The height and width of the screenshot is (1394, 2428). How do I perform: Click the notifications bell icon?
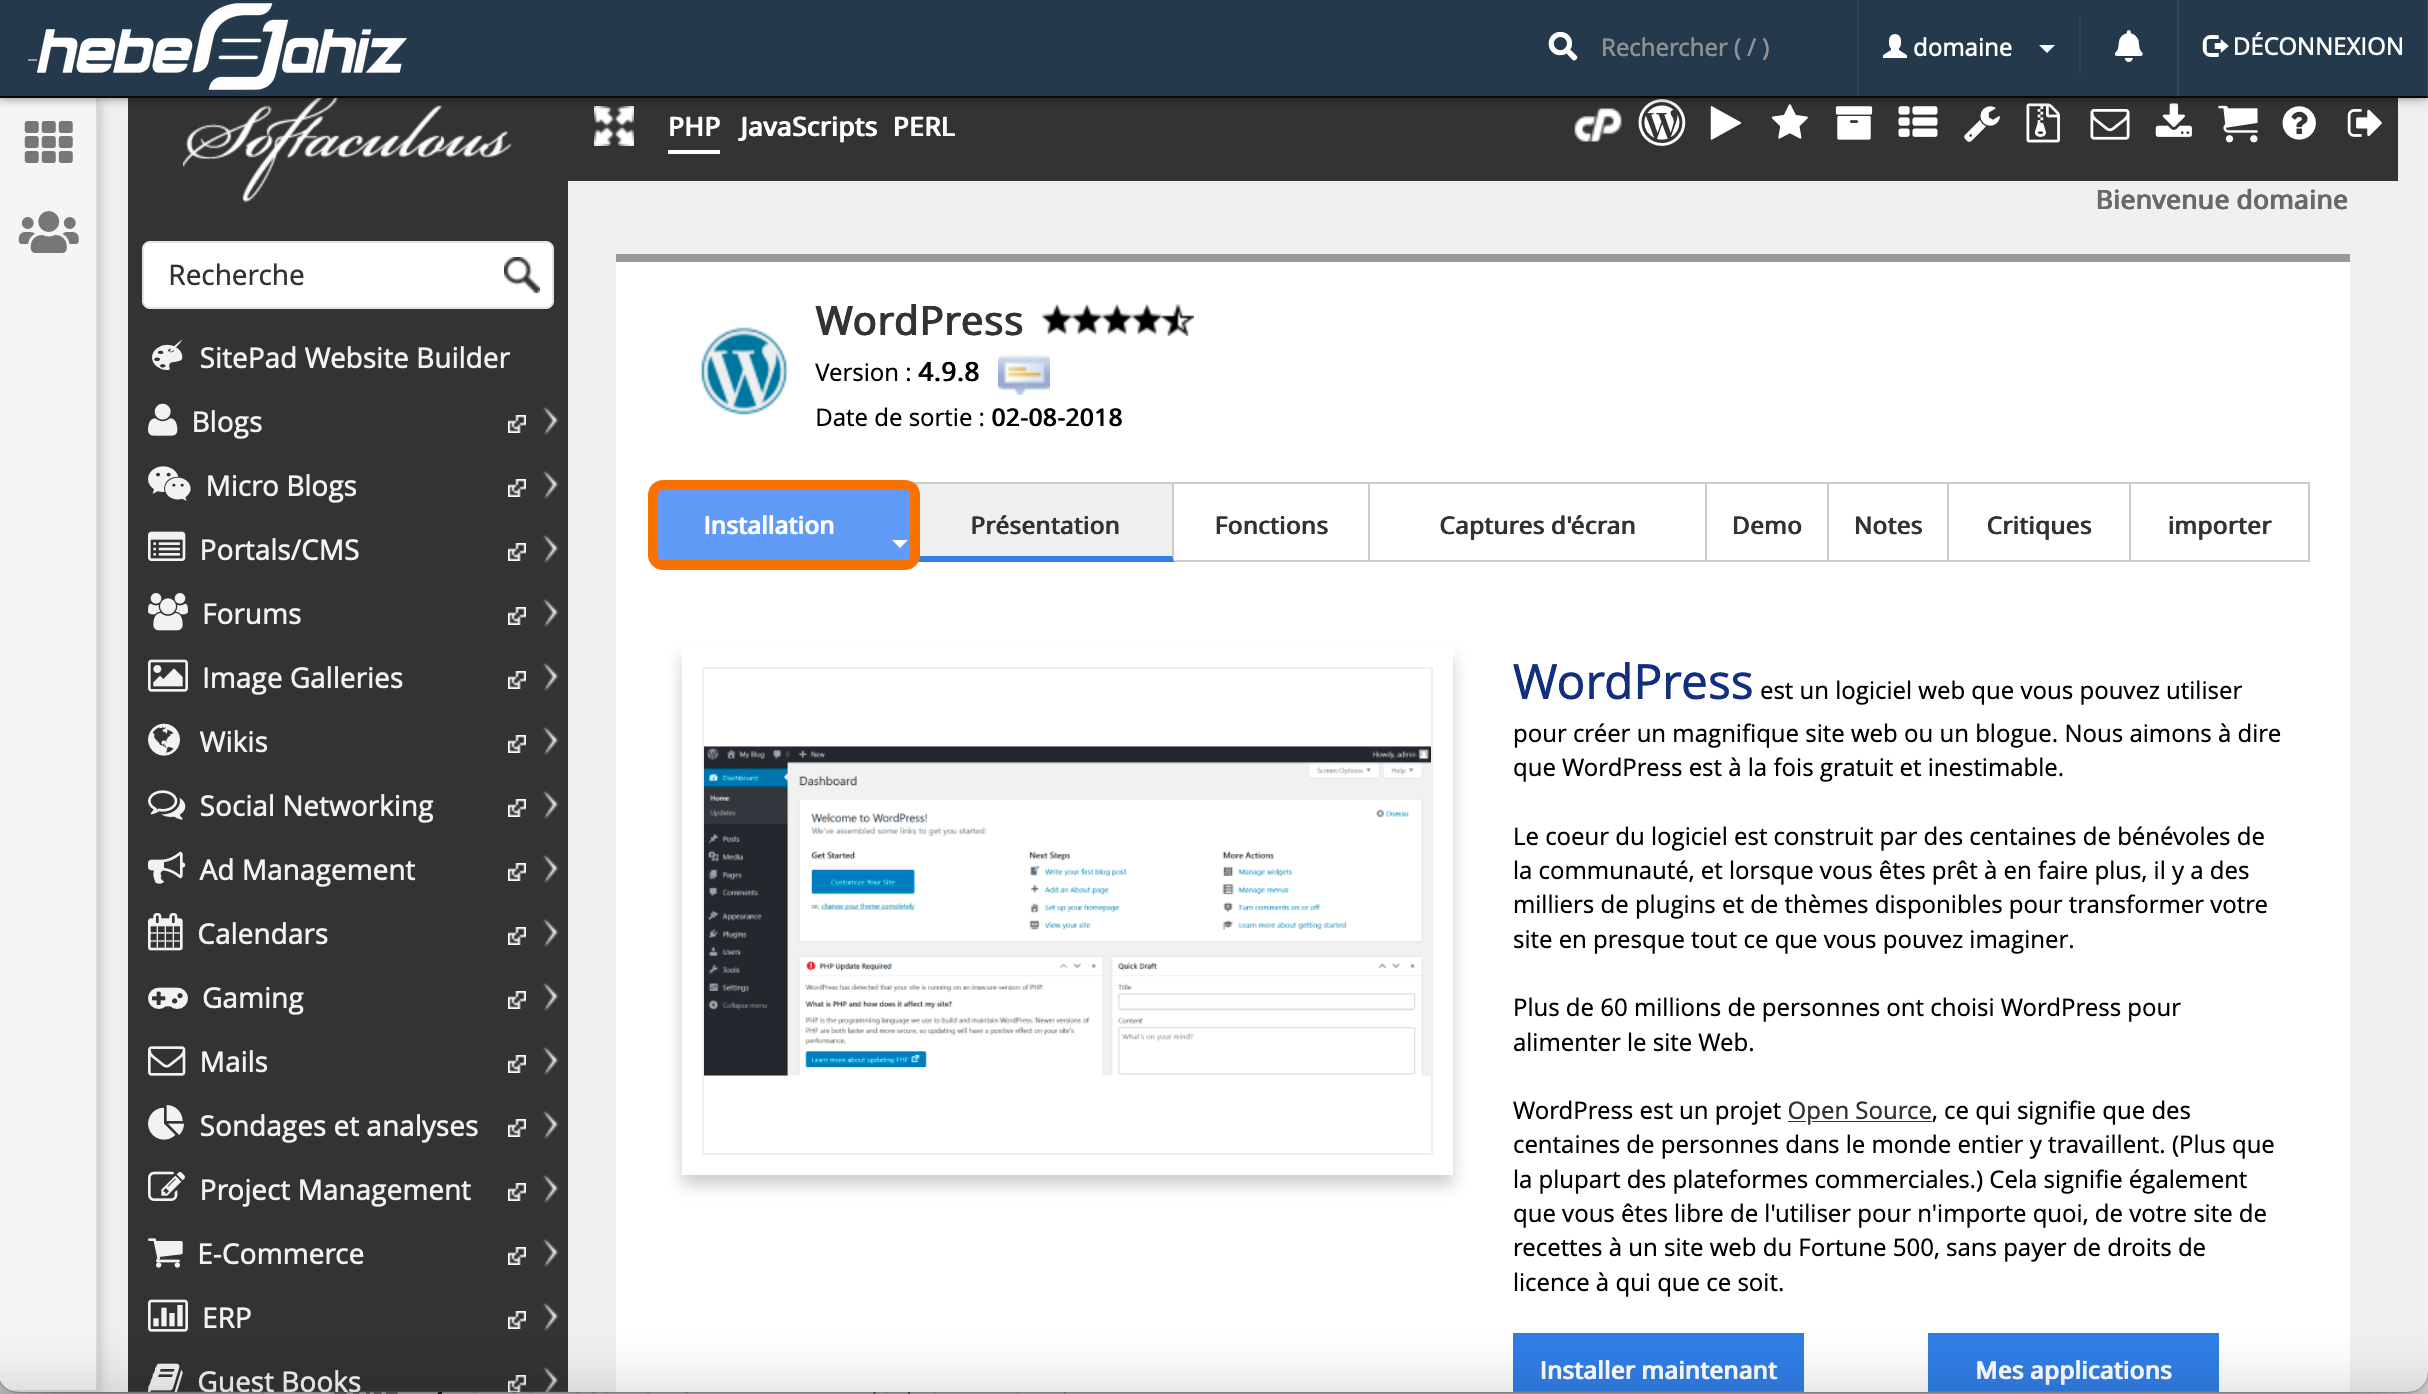(x=2128, y=47)
